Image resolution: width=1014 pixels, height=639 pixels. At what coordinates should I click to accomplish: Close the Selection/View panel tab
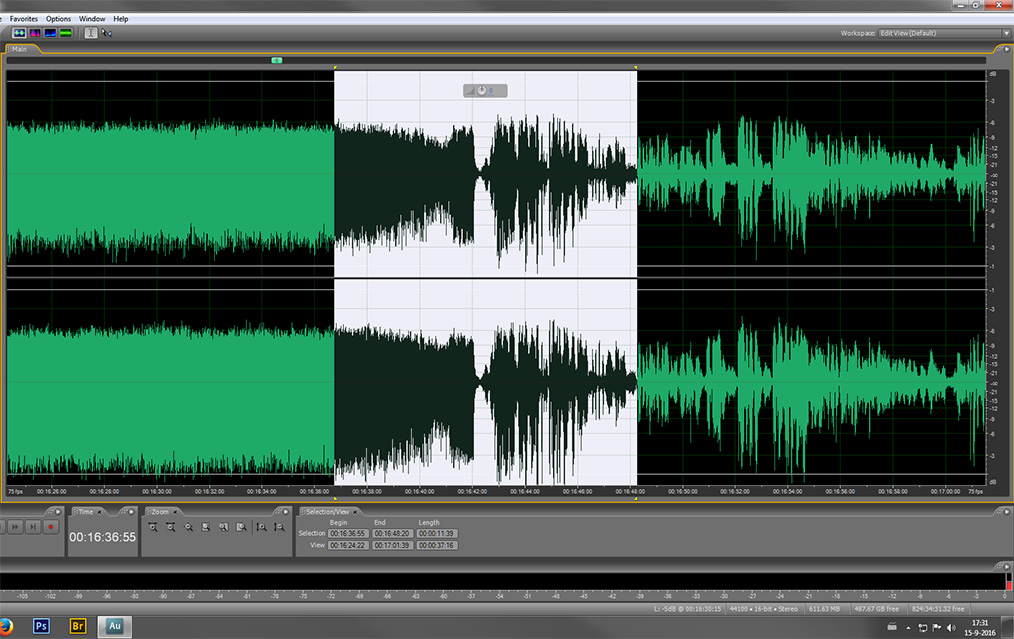coord(356,511)
